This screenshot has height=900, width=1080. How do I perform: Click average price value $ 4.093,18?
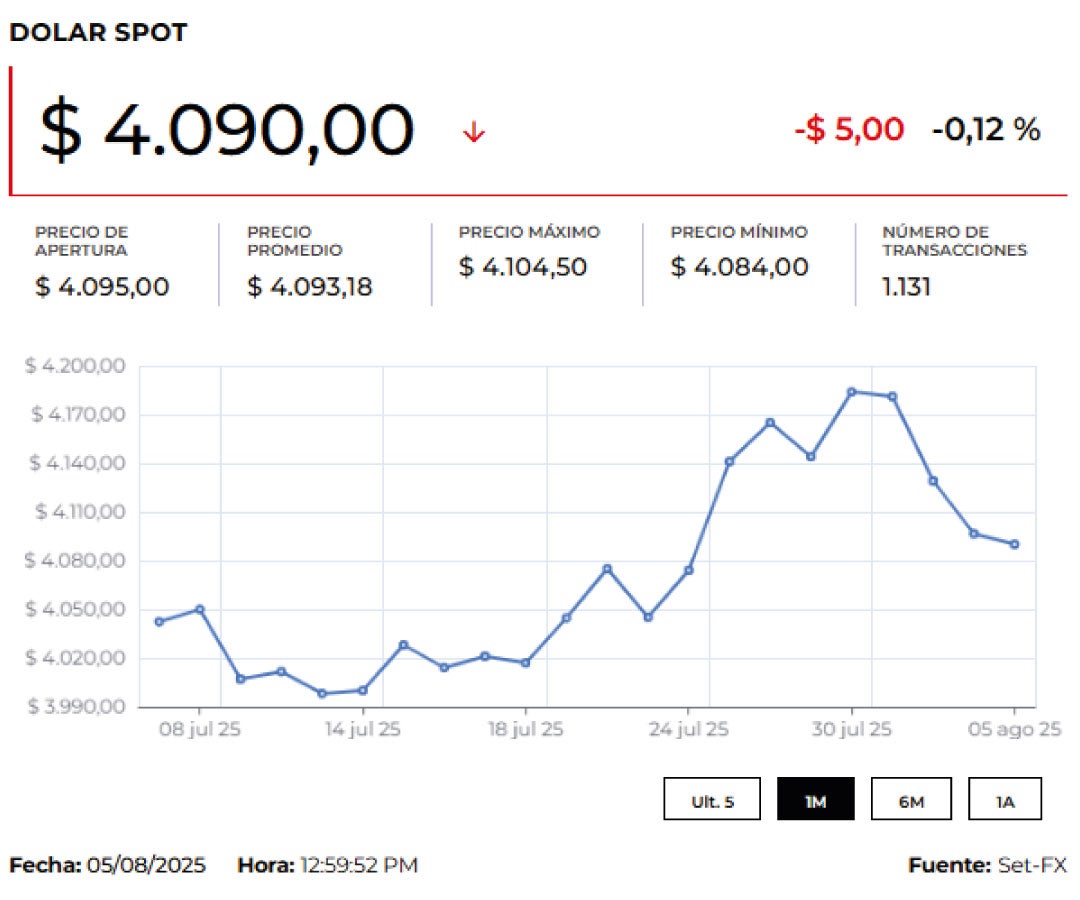coord(309,287)
